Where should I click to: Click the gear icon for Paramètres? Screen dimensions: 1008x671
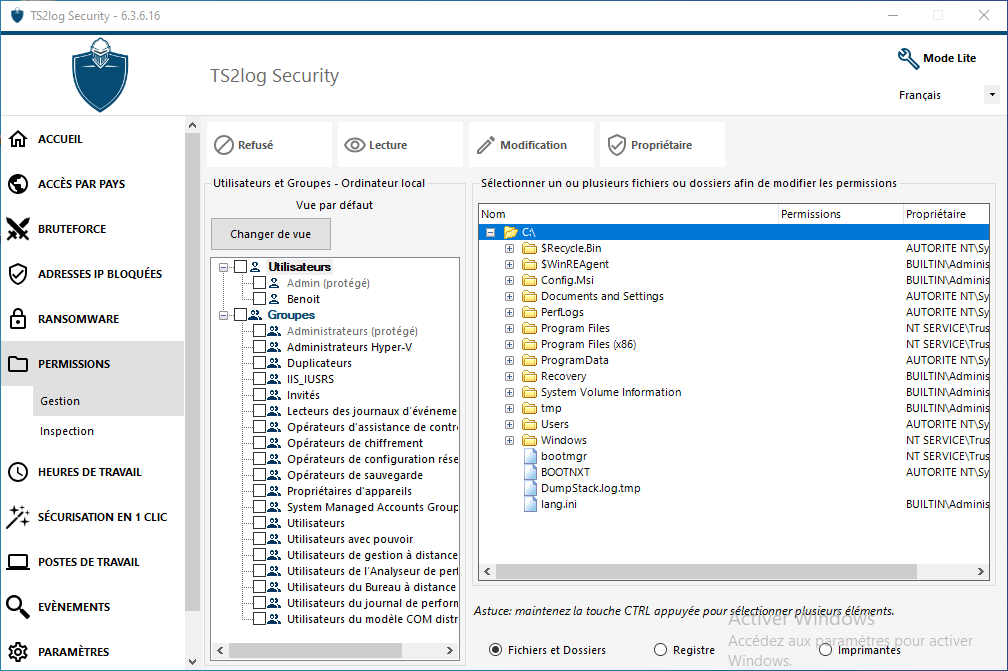18,652
